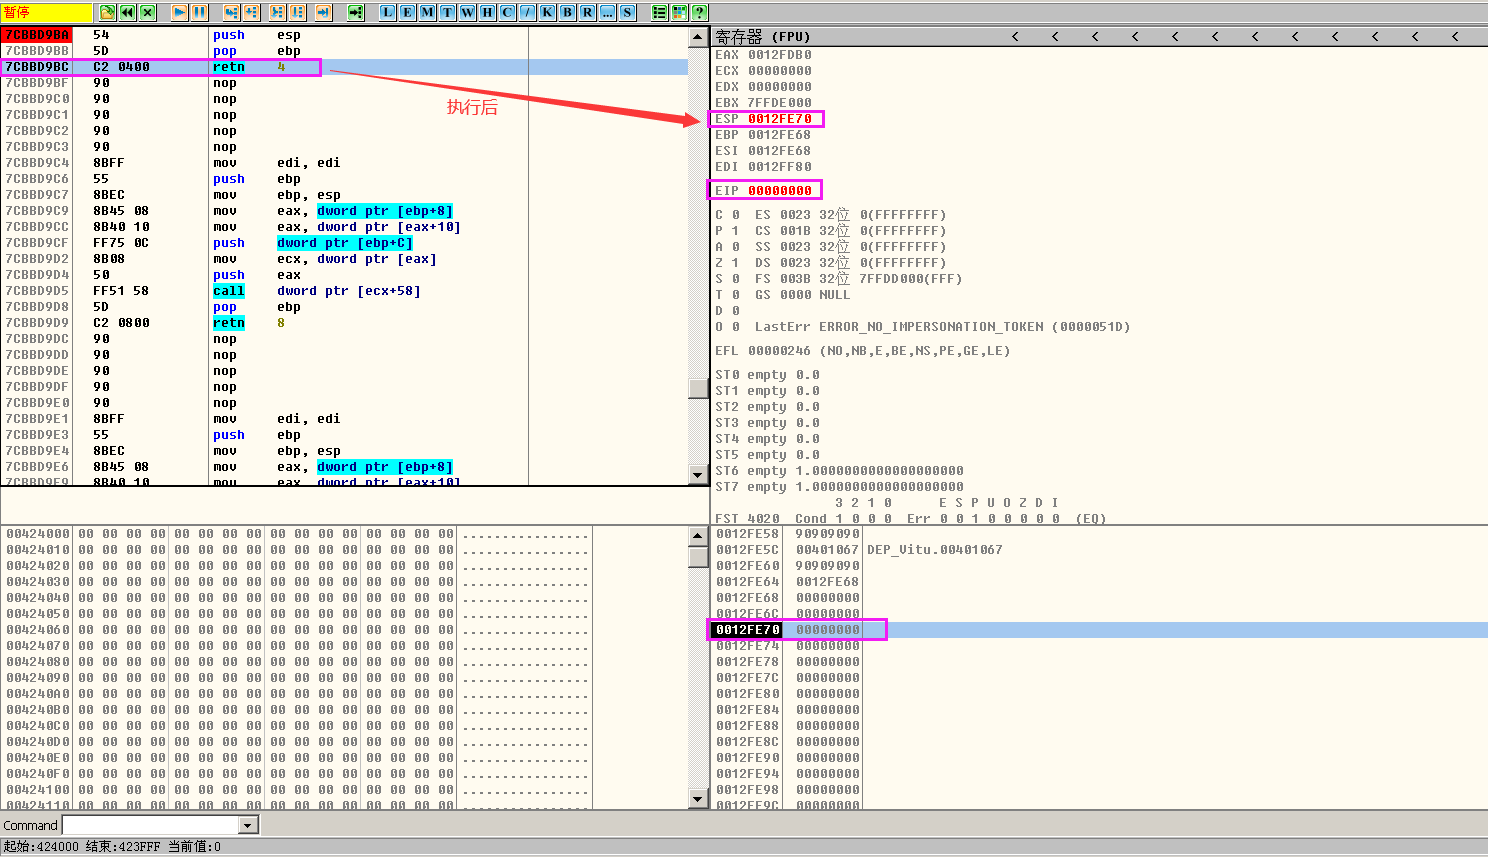Click the memory dump pane scroll-up arrow
This screenshot has height=857, width=1488.
(698, 536)
